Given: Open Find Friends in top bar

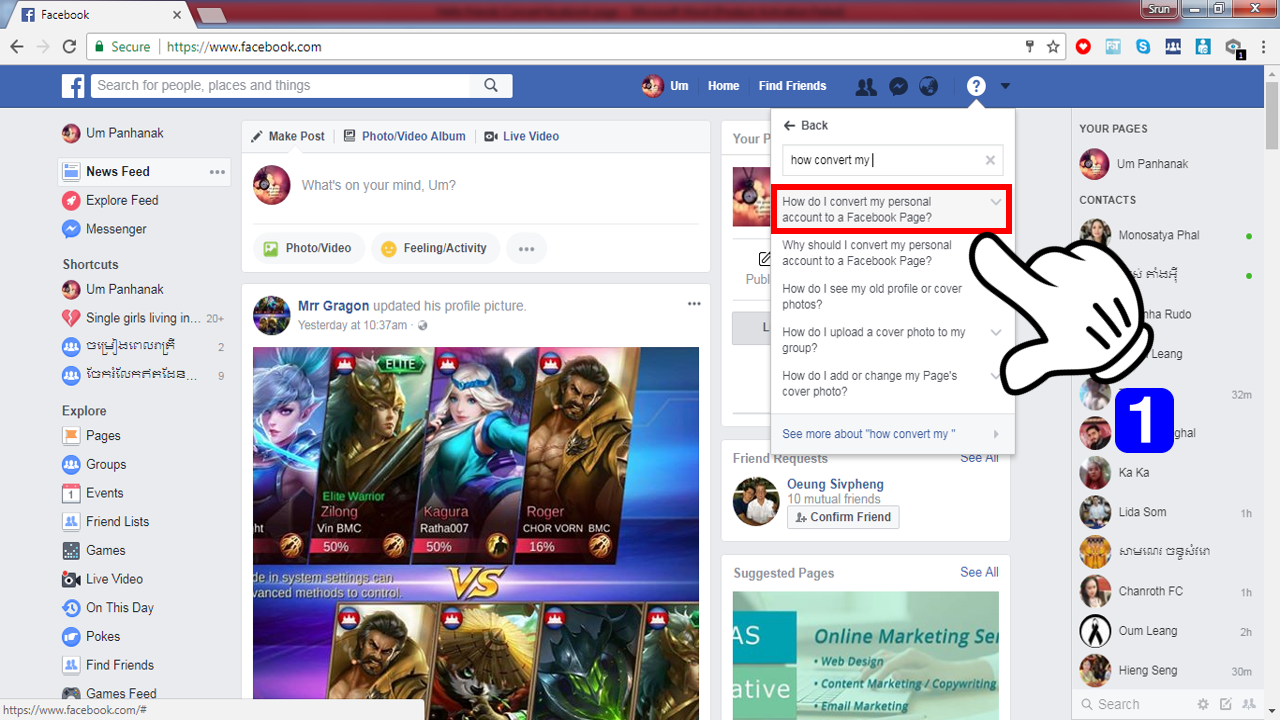Looking at the screenshot, I should pyautogui.click(x=793, y=86).
